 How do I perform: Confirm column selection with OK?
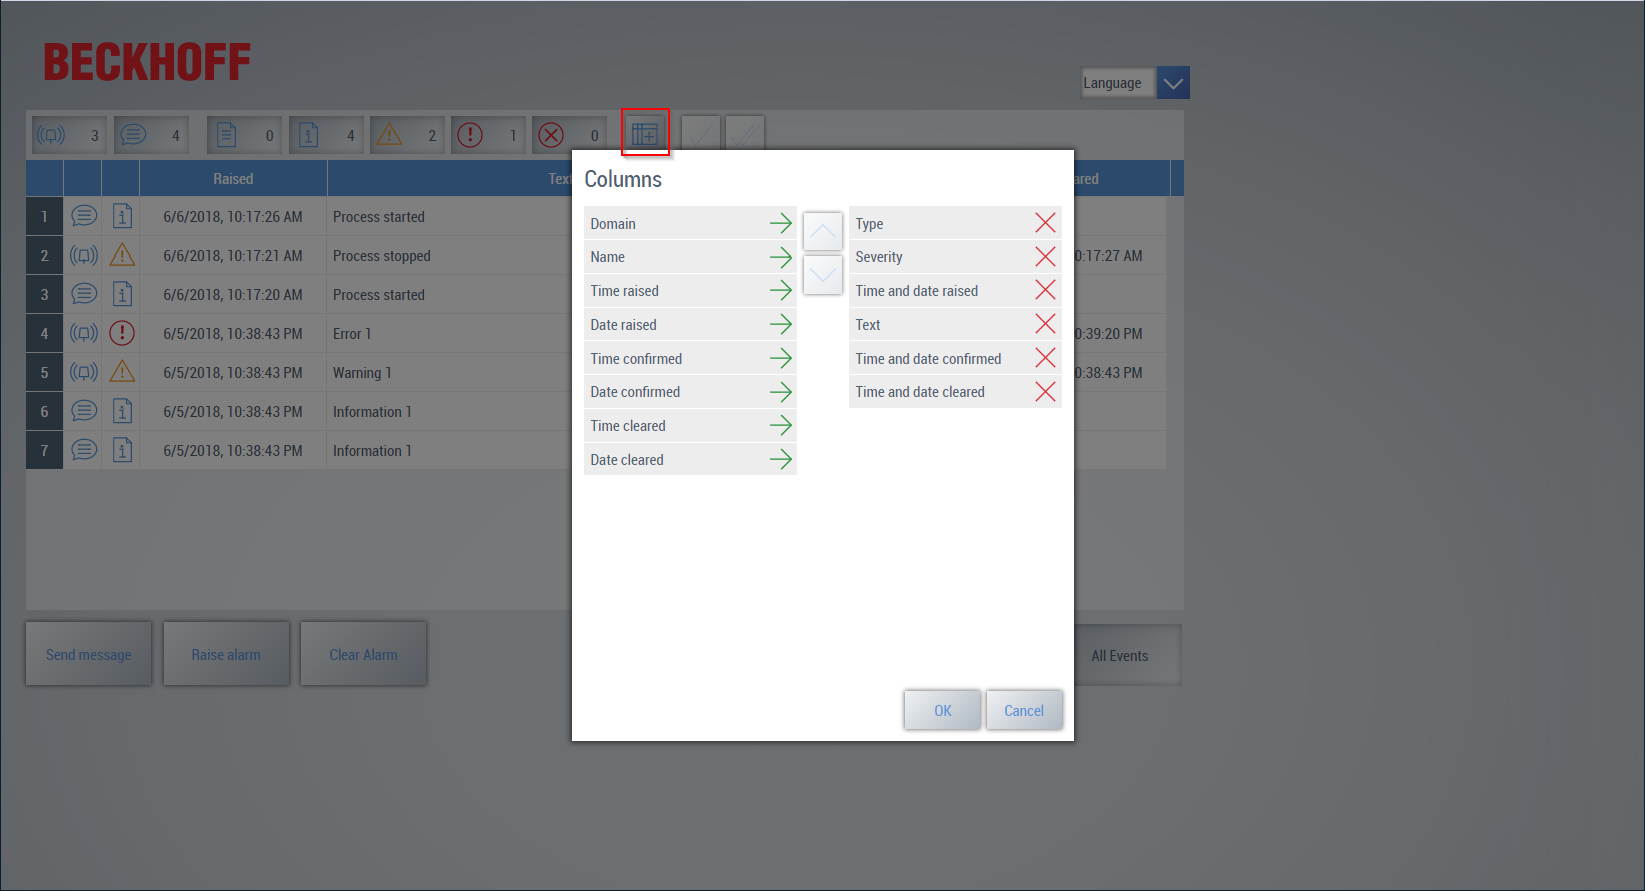coord(942,710)
